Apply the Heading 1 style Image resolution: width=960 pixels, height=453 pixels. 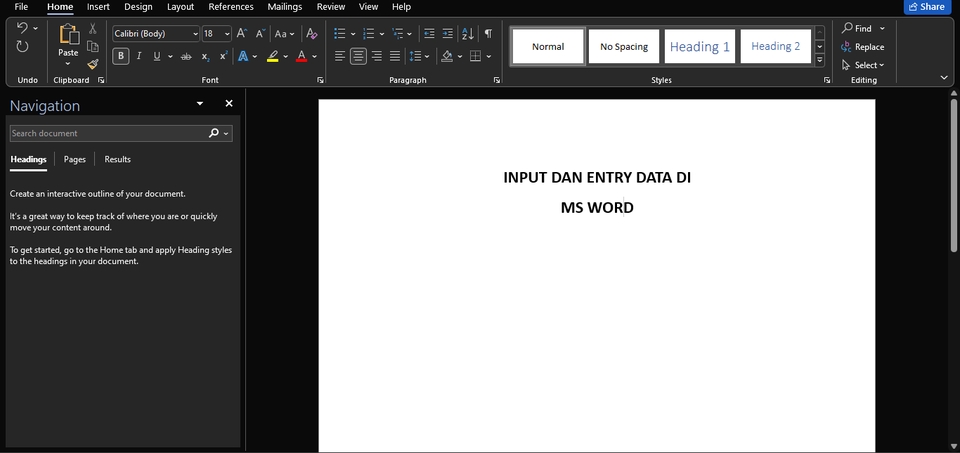(700, 46)
